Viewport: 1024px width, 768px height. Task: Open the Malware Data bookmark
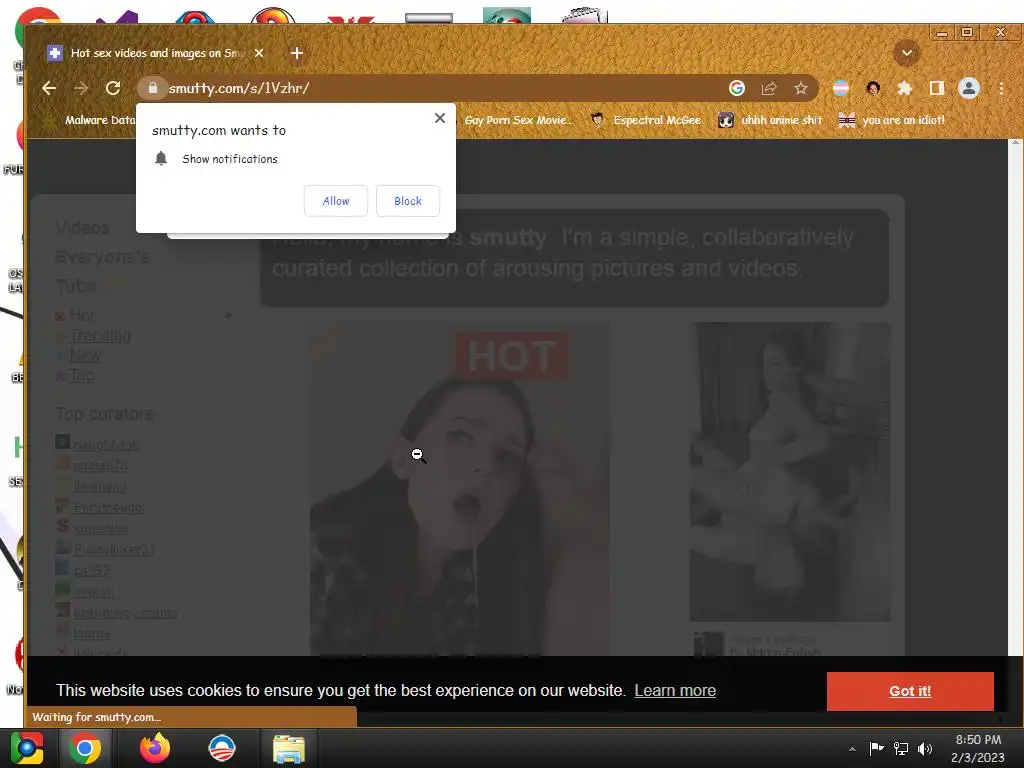(x=89, y=120)
